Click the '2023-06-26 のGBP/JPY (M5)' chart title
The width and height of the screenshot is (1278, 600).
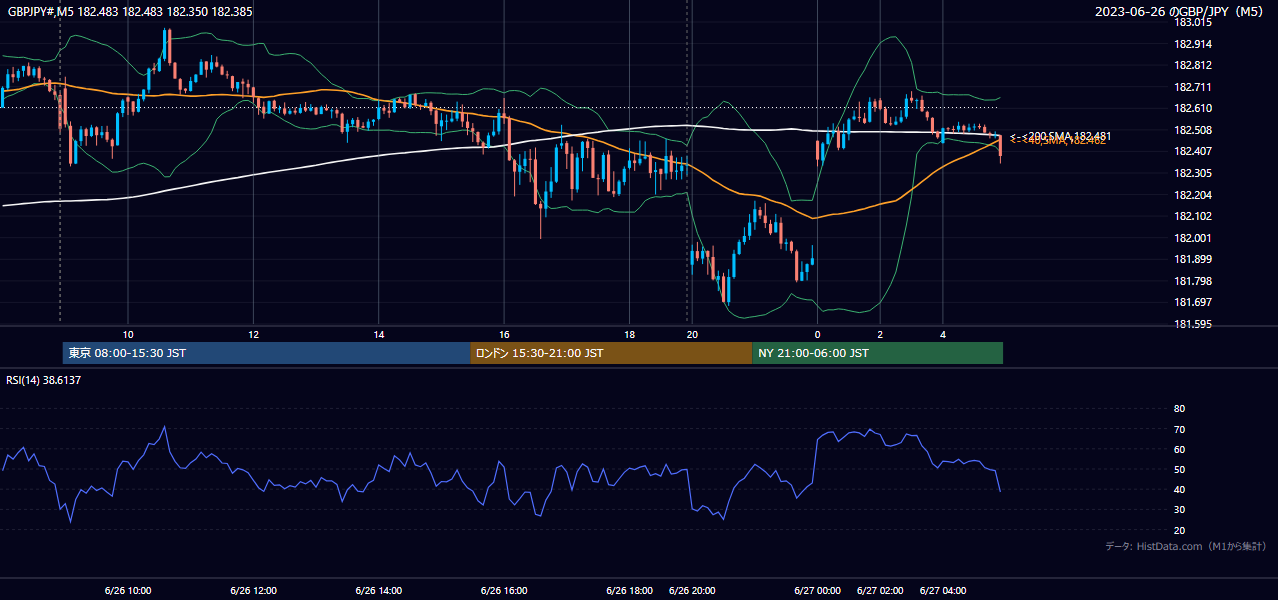(x=1181, y=11)
